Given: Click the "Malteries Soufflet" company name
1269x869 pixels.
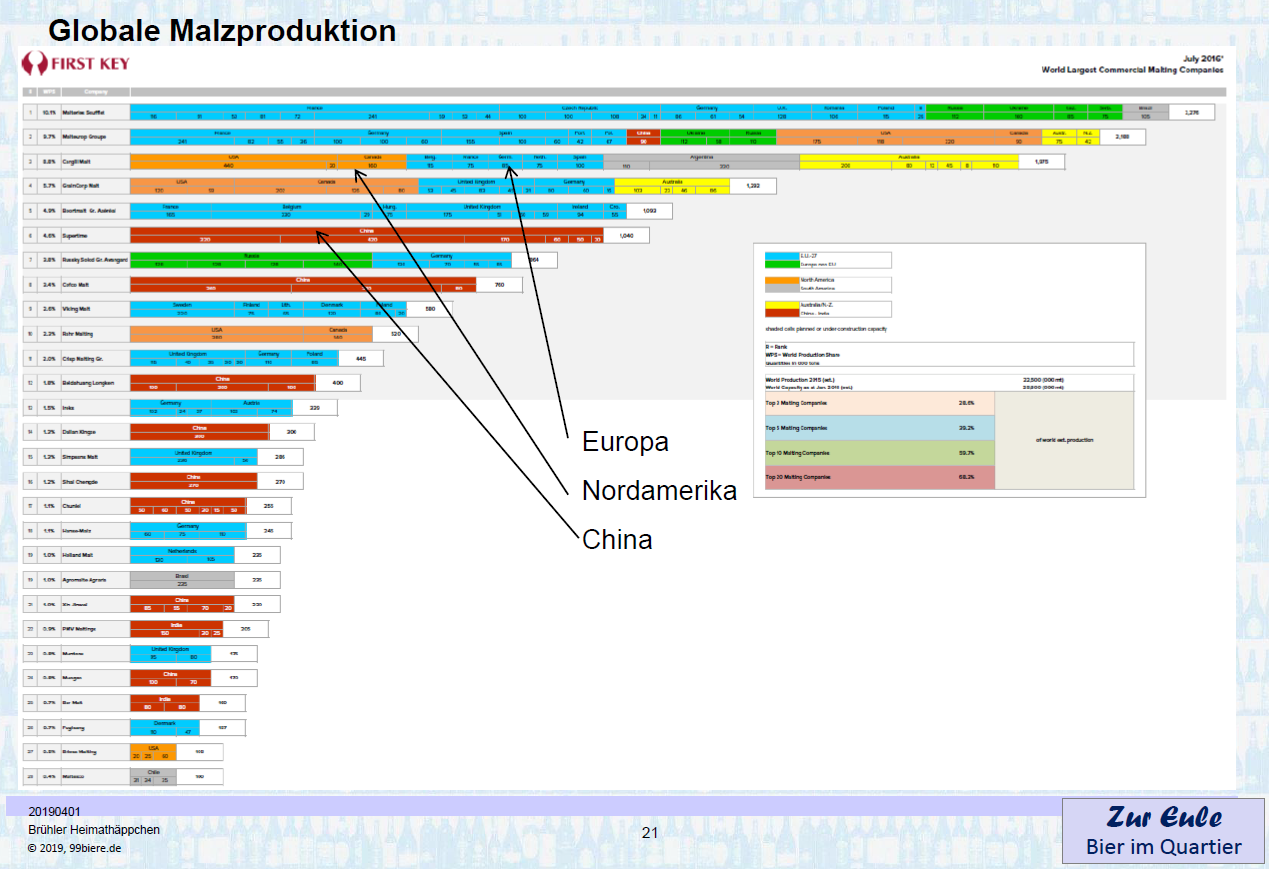Looking at the screenshot, I should point(84,113).
